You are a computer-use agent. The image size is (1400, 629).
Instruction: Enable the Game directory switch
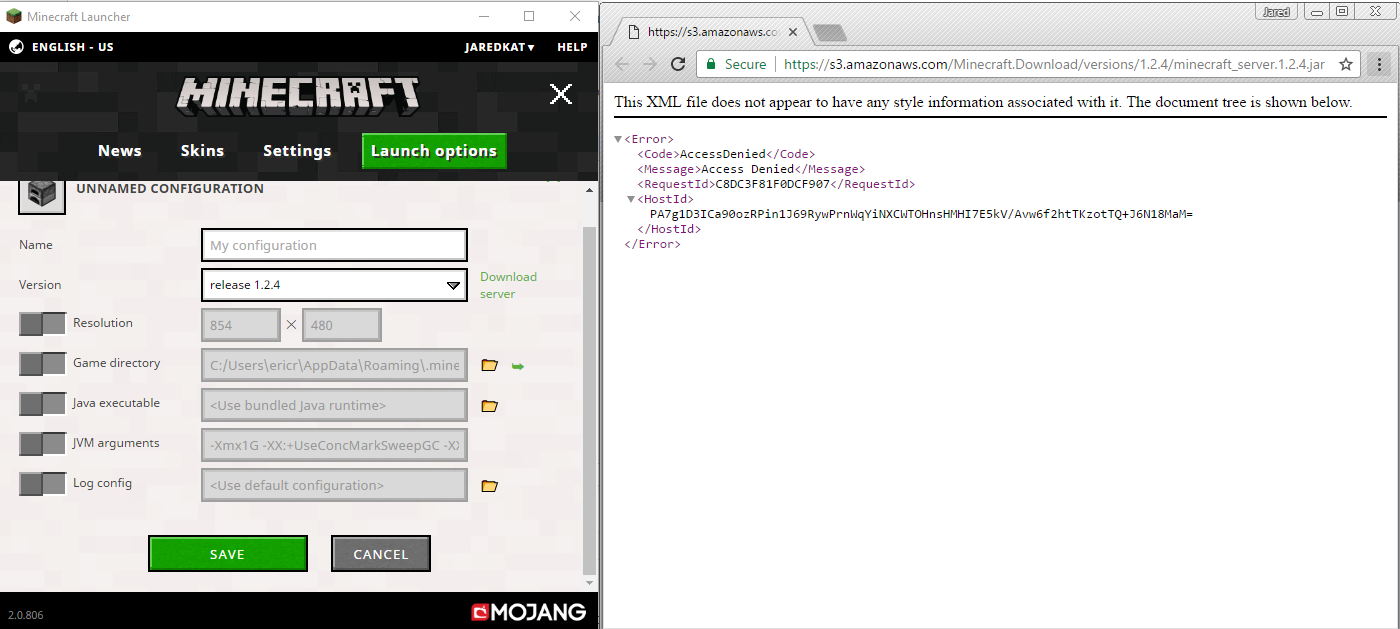point(42,364)
